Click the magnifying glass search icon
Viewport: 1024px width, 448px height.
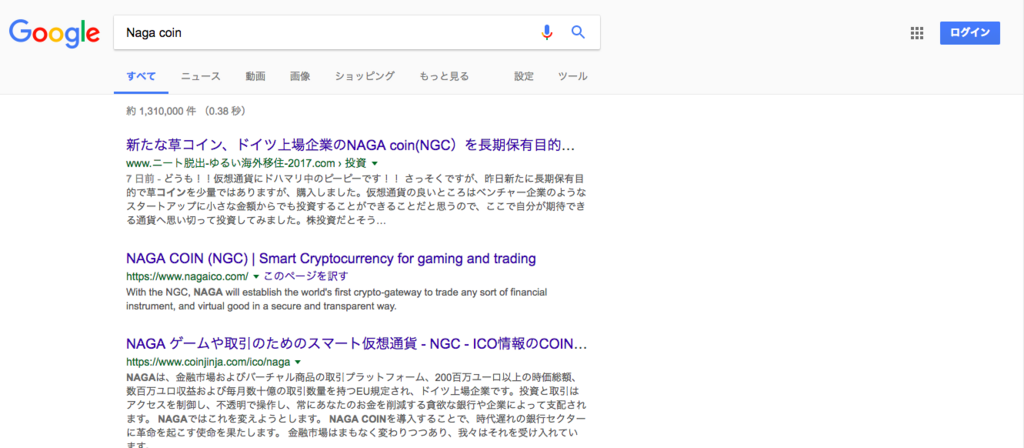click(x=578, y=32)
